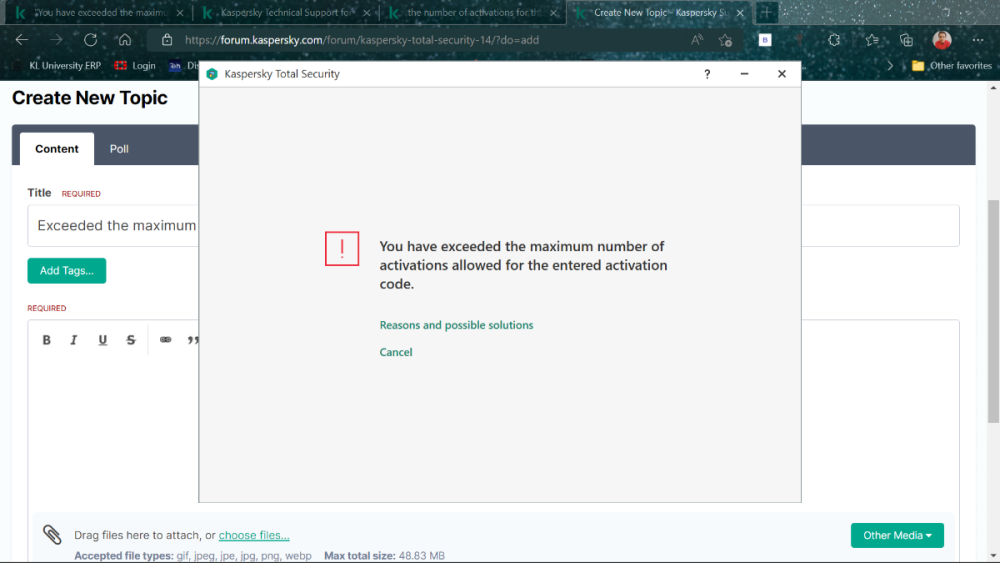Apply Italic formatting in the editor

[74, 340]
